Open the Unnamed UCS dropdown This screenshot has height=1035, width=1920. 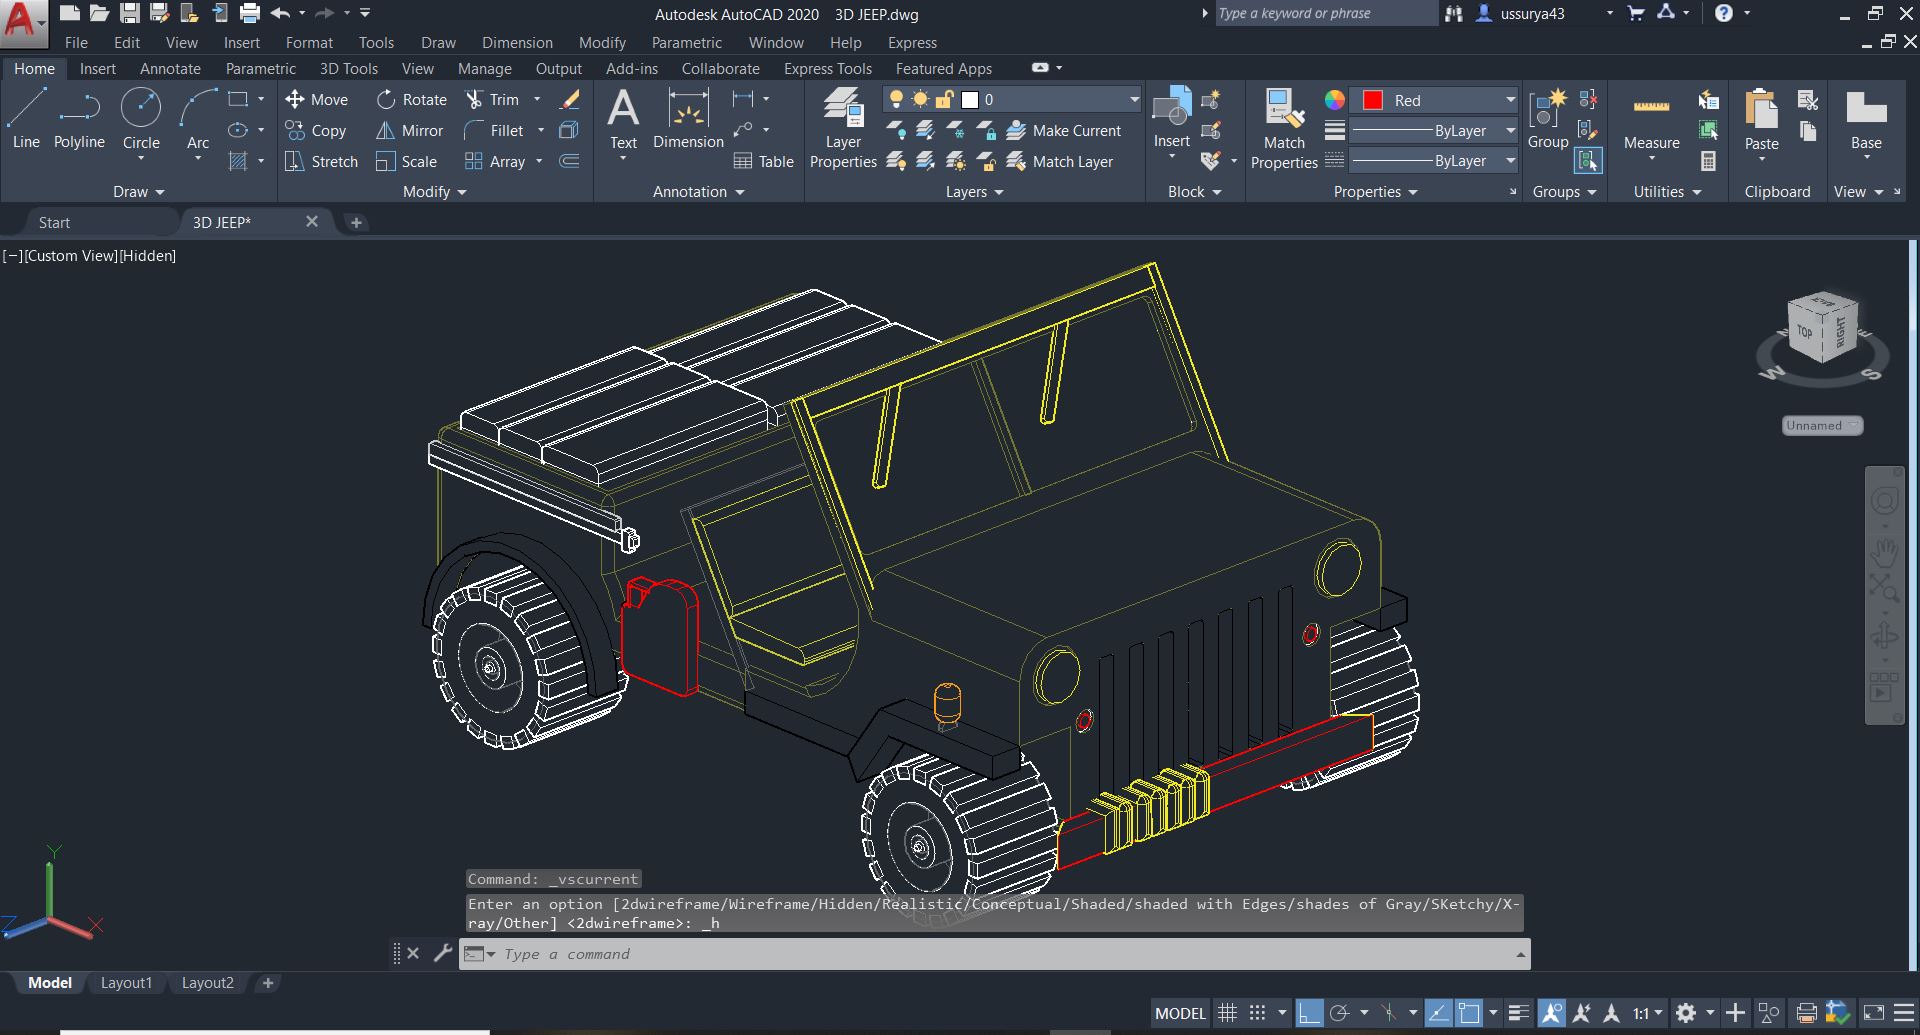pos(1822,425)
